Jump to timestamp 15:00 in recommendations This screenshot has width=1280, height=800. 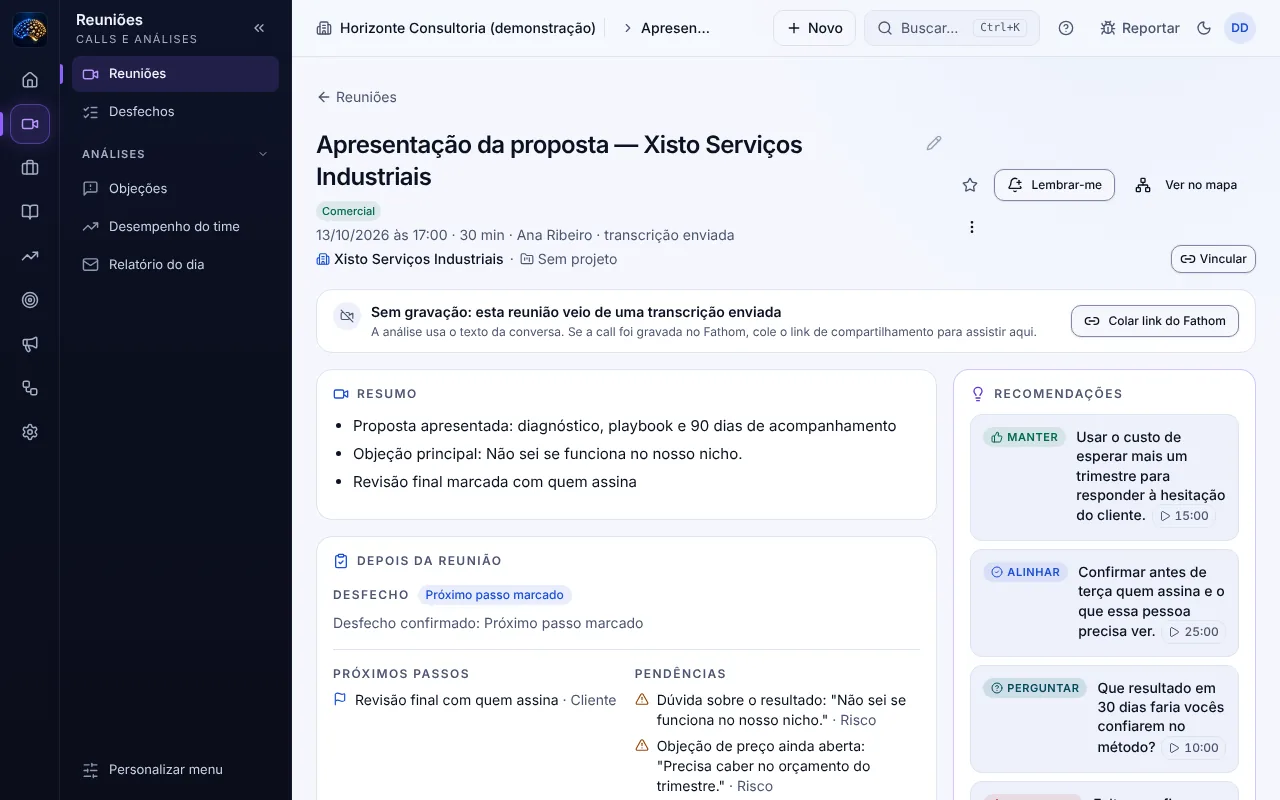coord(1183,516)
